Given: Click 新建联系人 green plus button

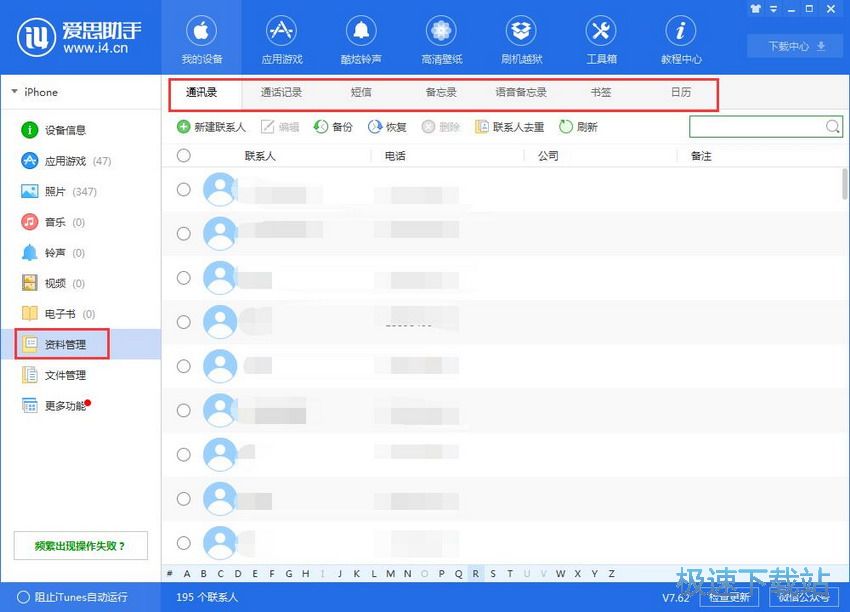Looking at the screenshot, I should [x=211, y=127].
